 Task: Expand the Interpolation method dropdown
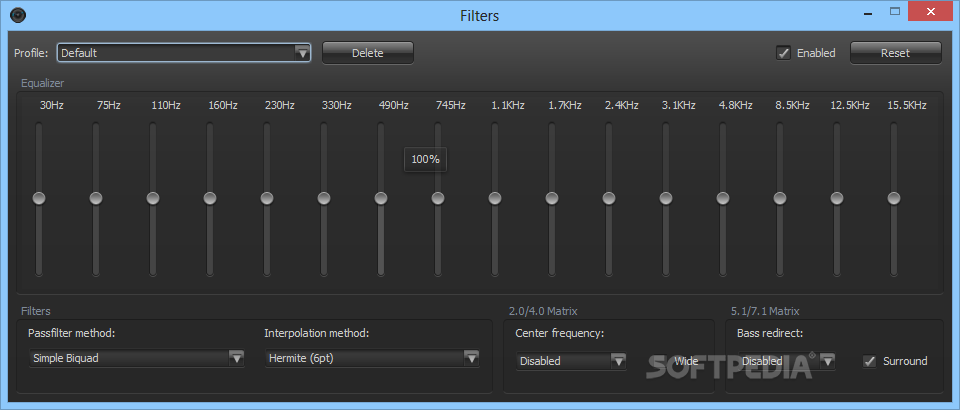[x=372, y=358]
